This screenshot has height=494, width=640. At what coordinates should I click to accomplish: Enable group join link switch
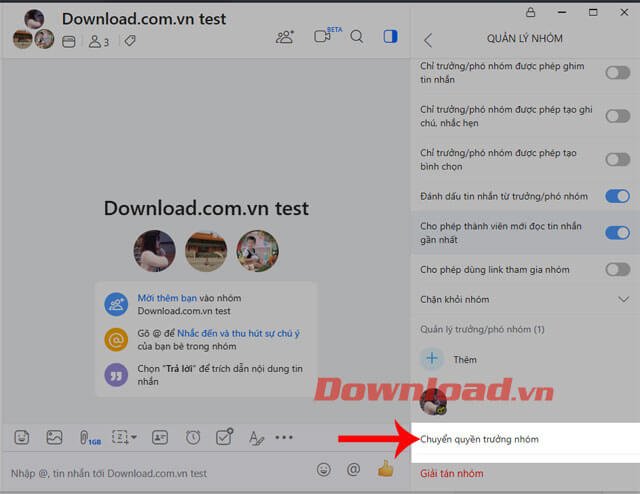(x=618, y=269)
